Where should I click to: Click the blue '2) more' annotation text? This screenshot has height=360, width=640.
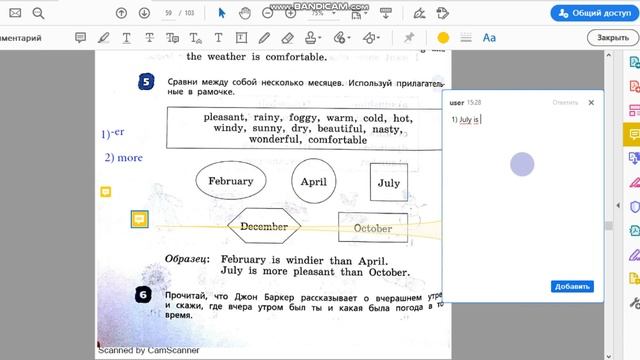[x=124, y=158]
